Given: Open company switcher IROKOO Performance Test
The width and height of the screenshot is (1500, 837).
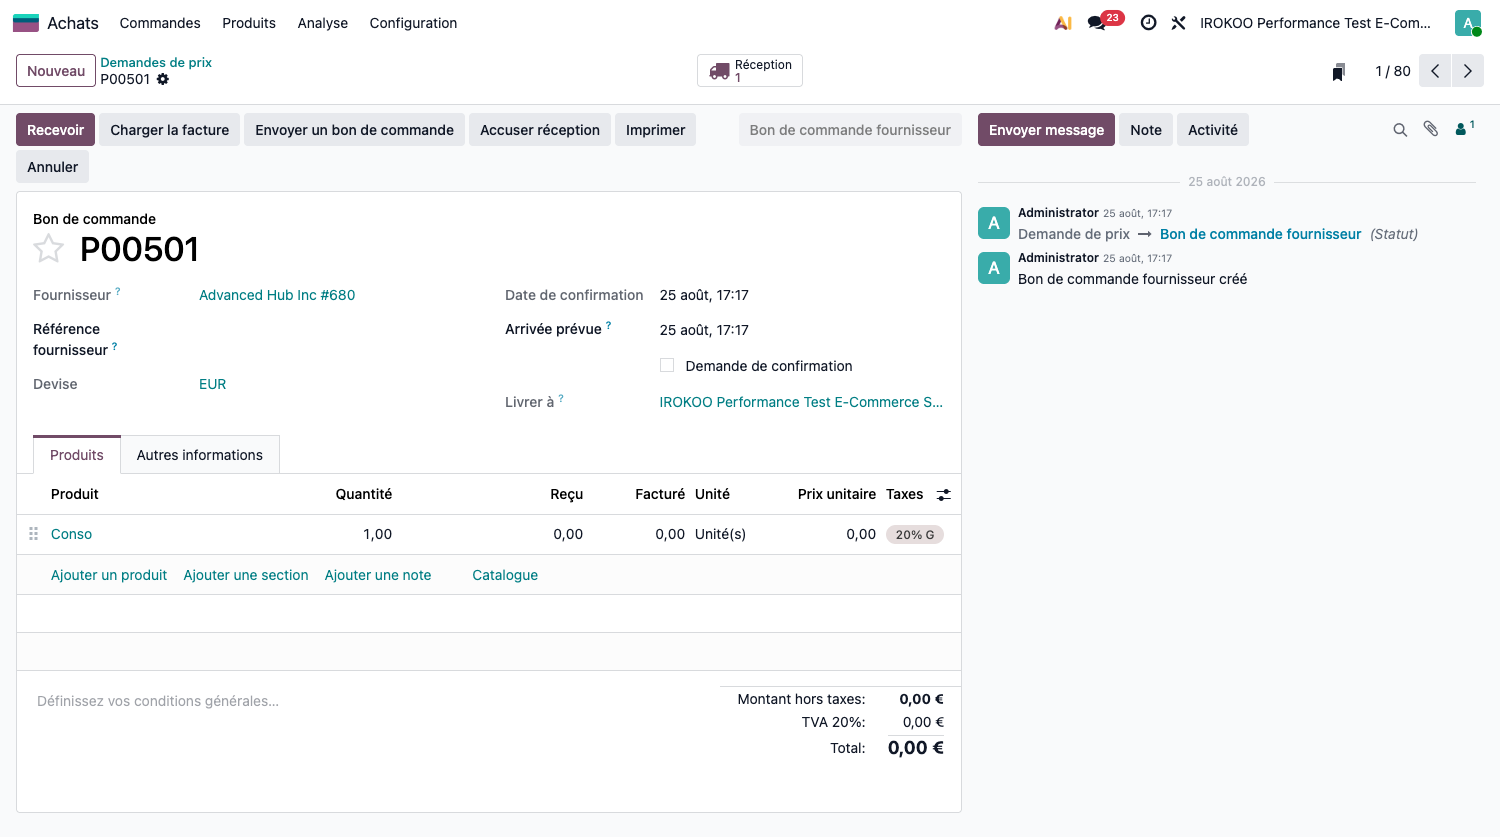Looking at the screenshot, I should 1315,23.
